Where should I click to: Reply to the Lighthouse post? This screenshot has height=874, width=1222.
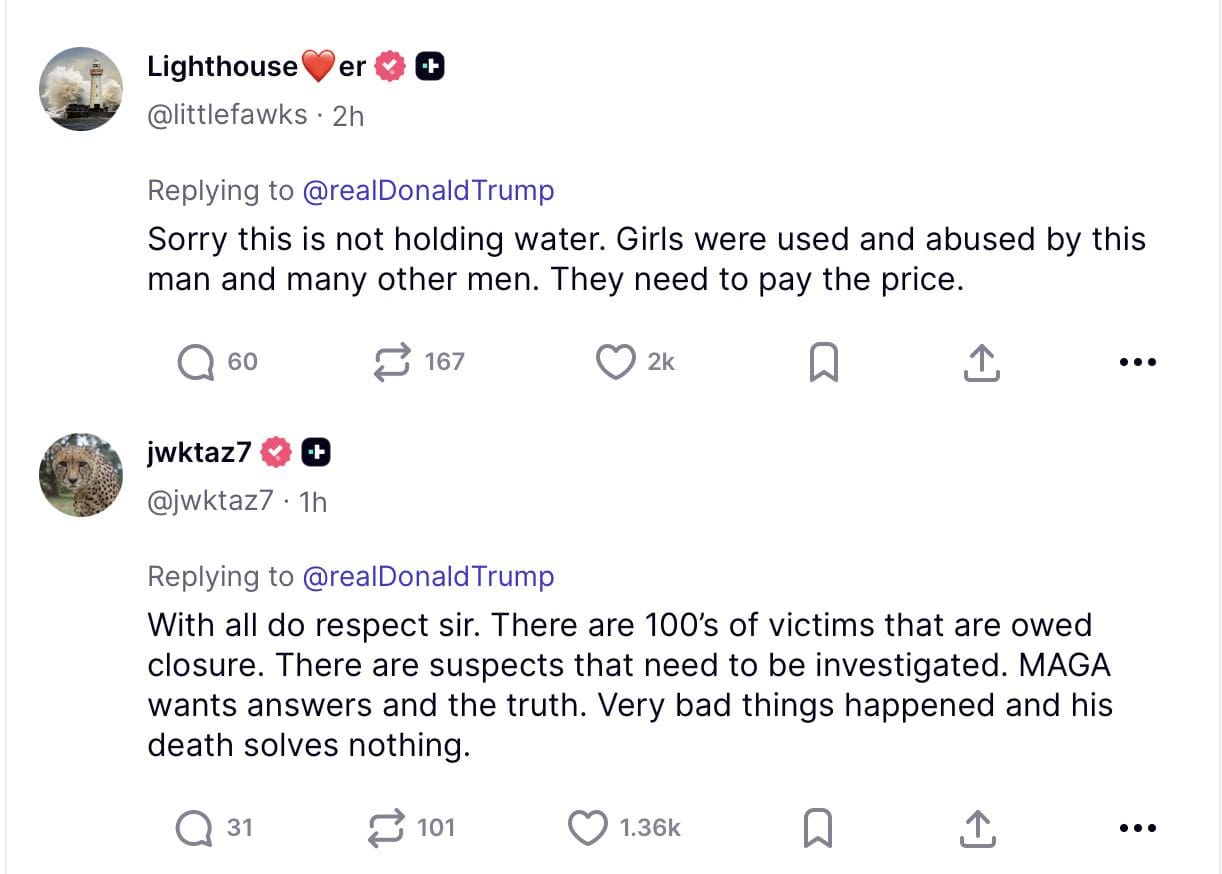197,362
